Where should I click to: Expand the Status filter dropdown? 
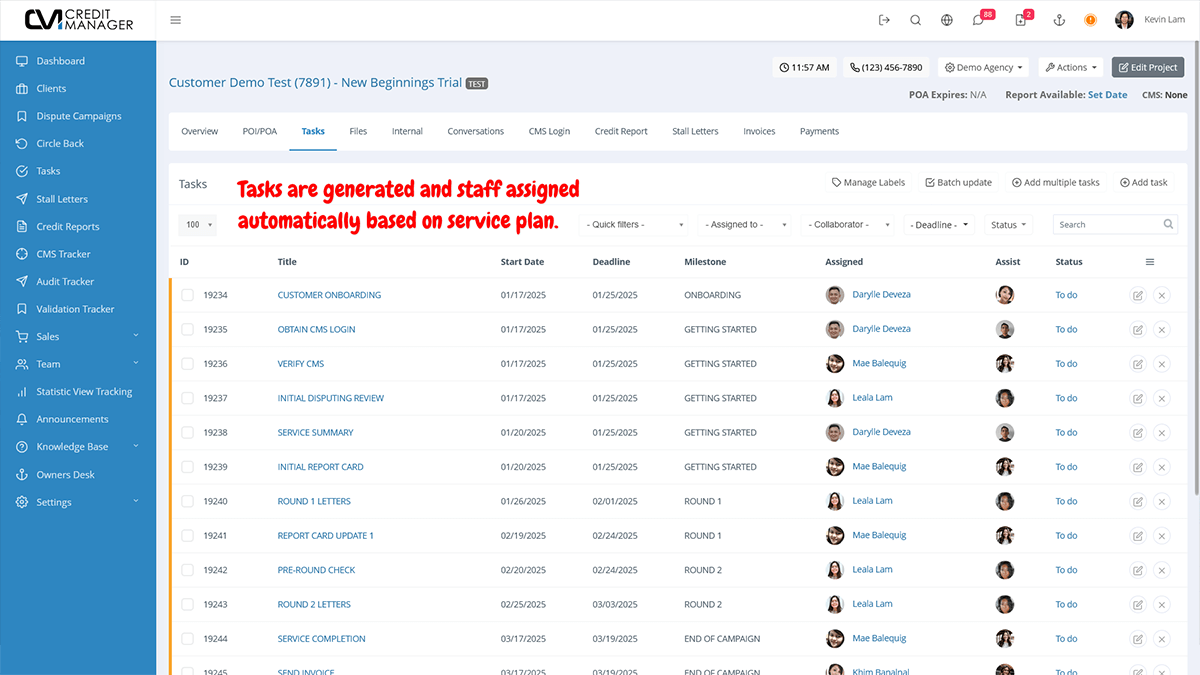1010,224
